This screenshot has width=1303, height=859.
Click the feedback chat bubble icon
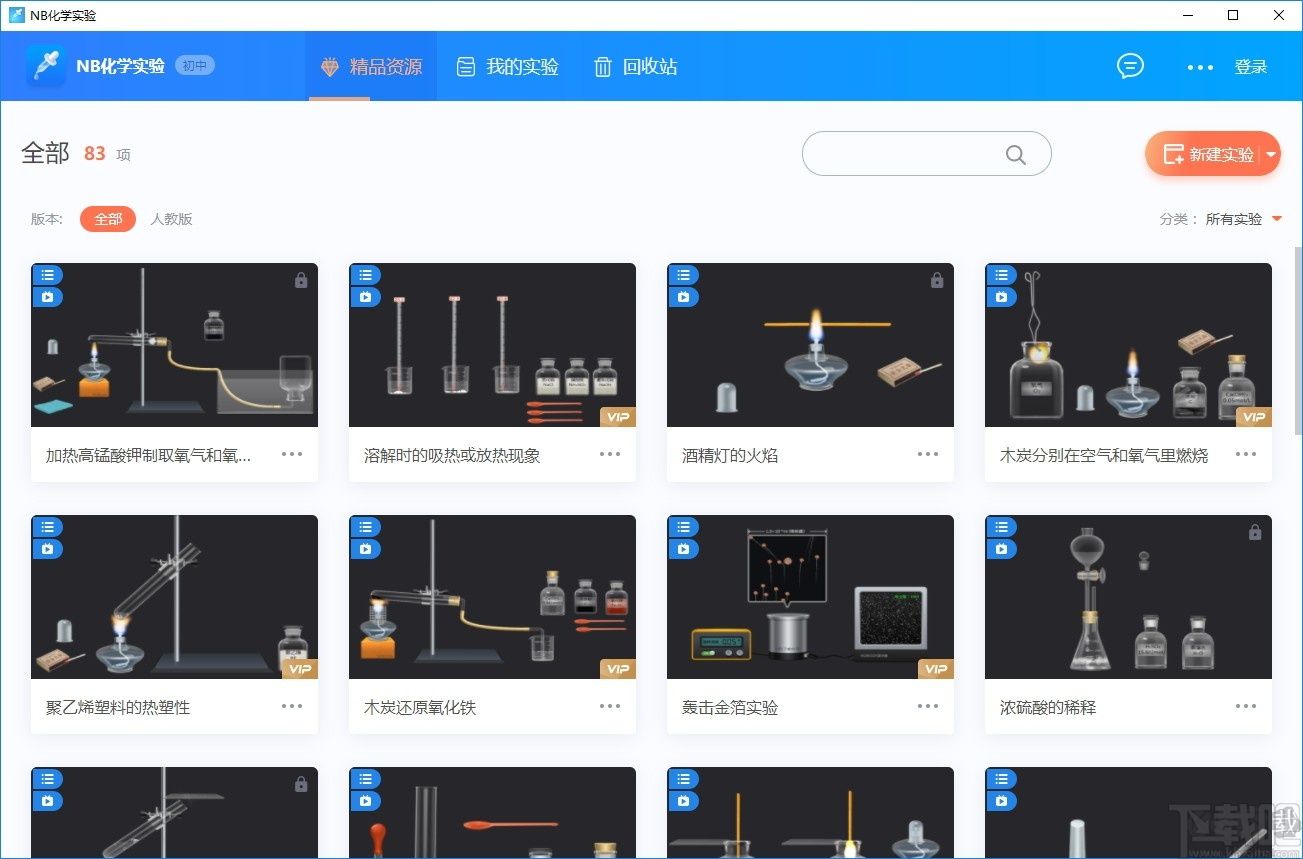point(1129,66)
